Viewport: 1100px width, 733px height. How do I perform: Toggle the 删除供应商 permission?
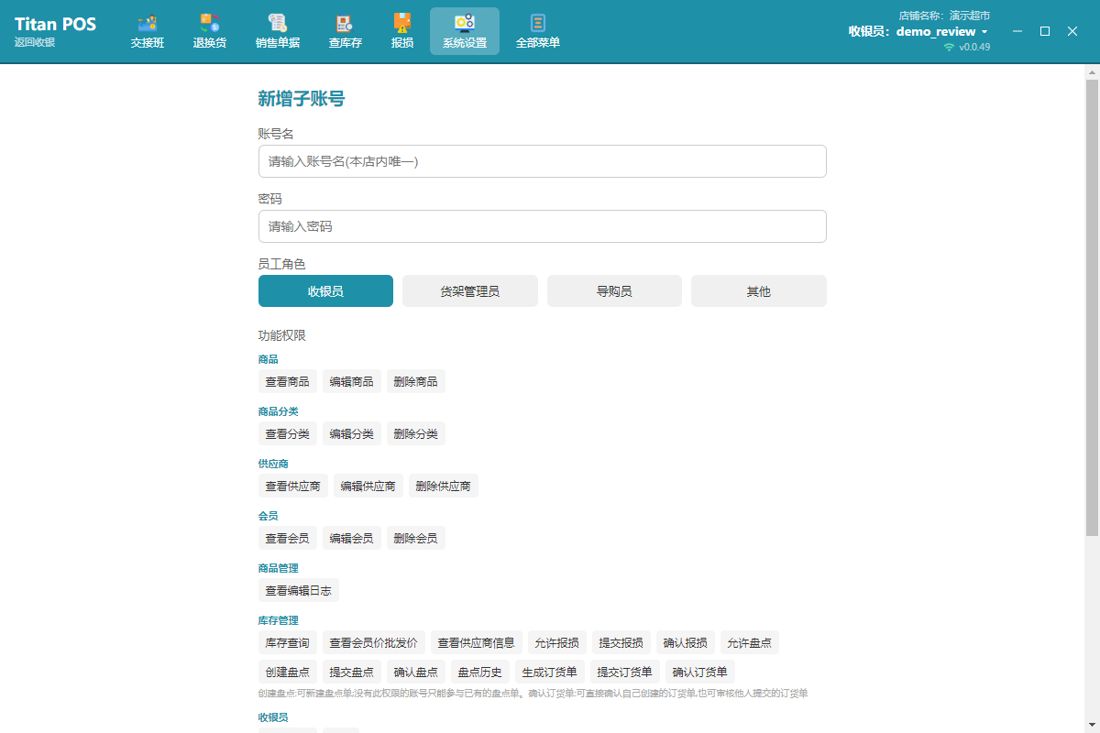(443, 486)
